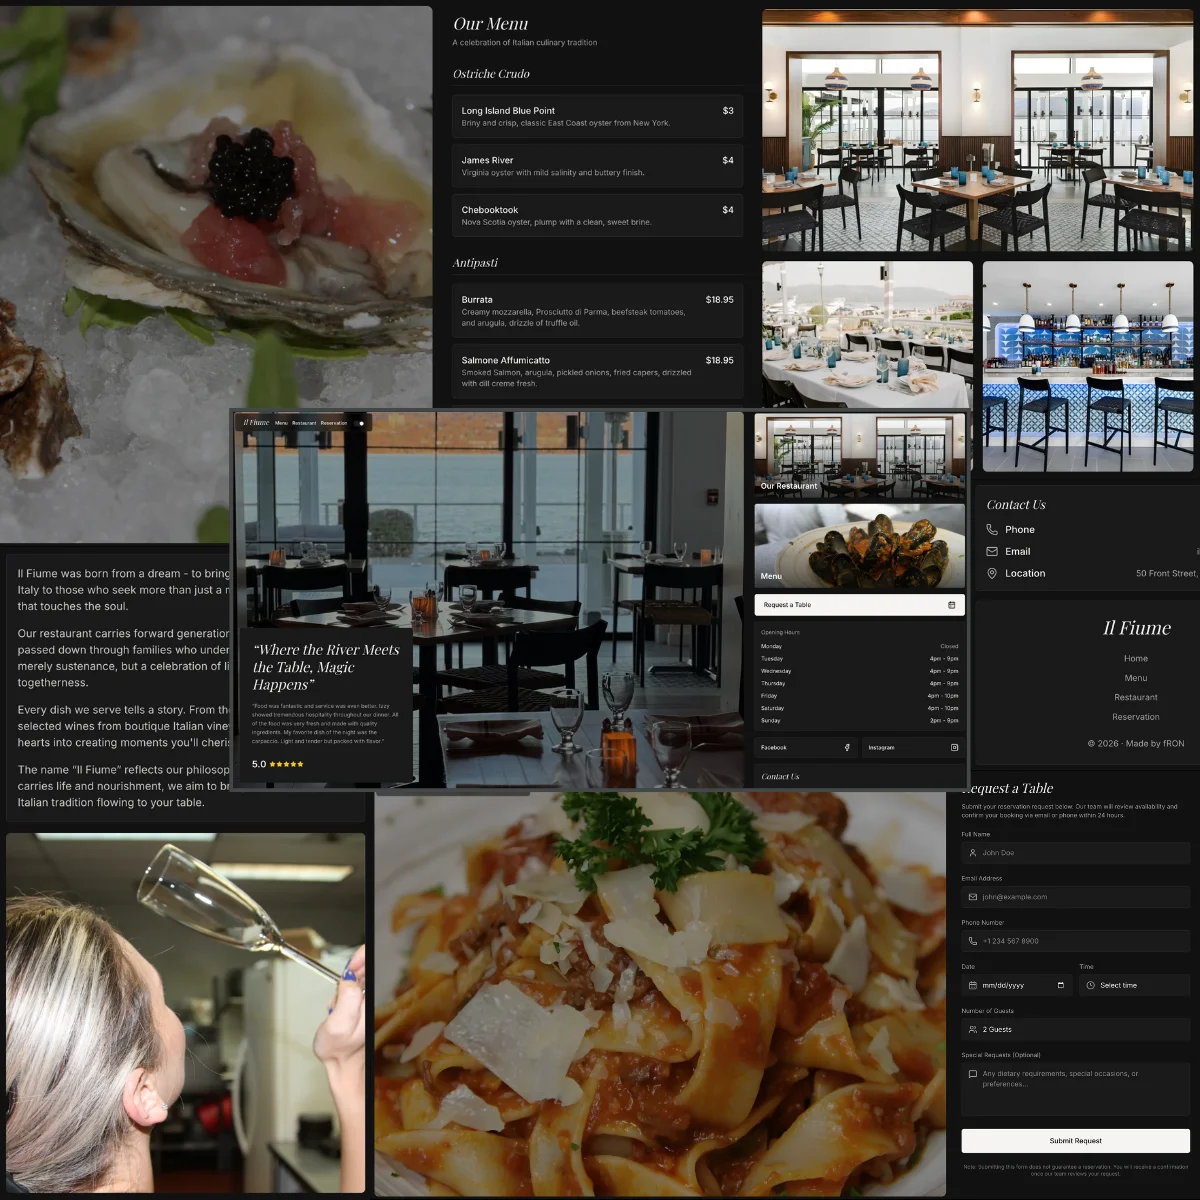Click the Request a Table button
1200x1200 pixels.
coord(860,605)
